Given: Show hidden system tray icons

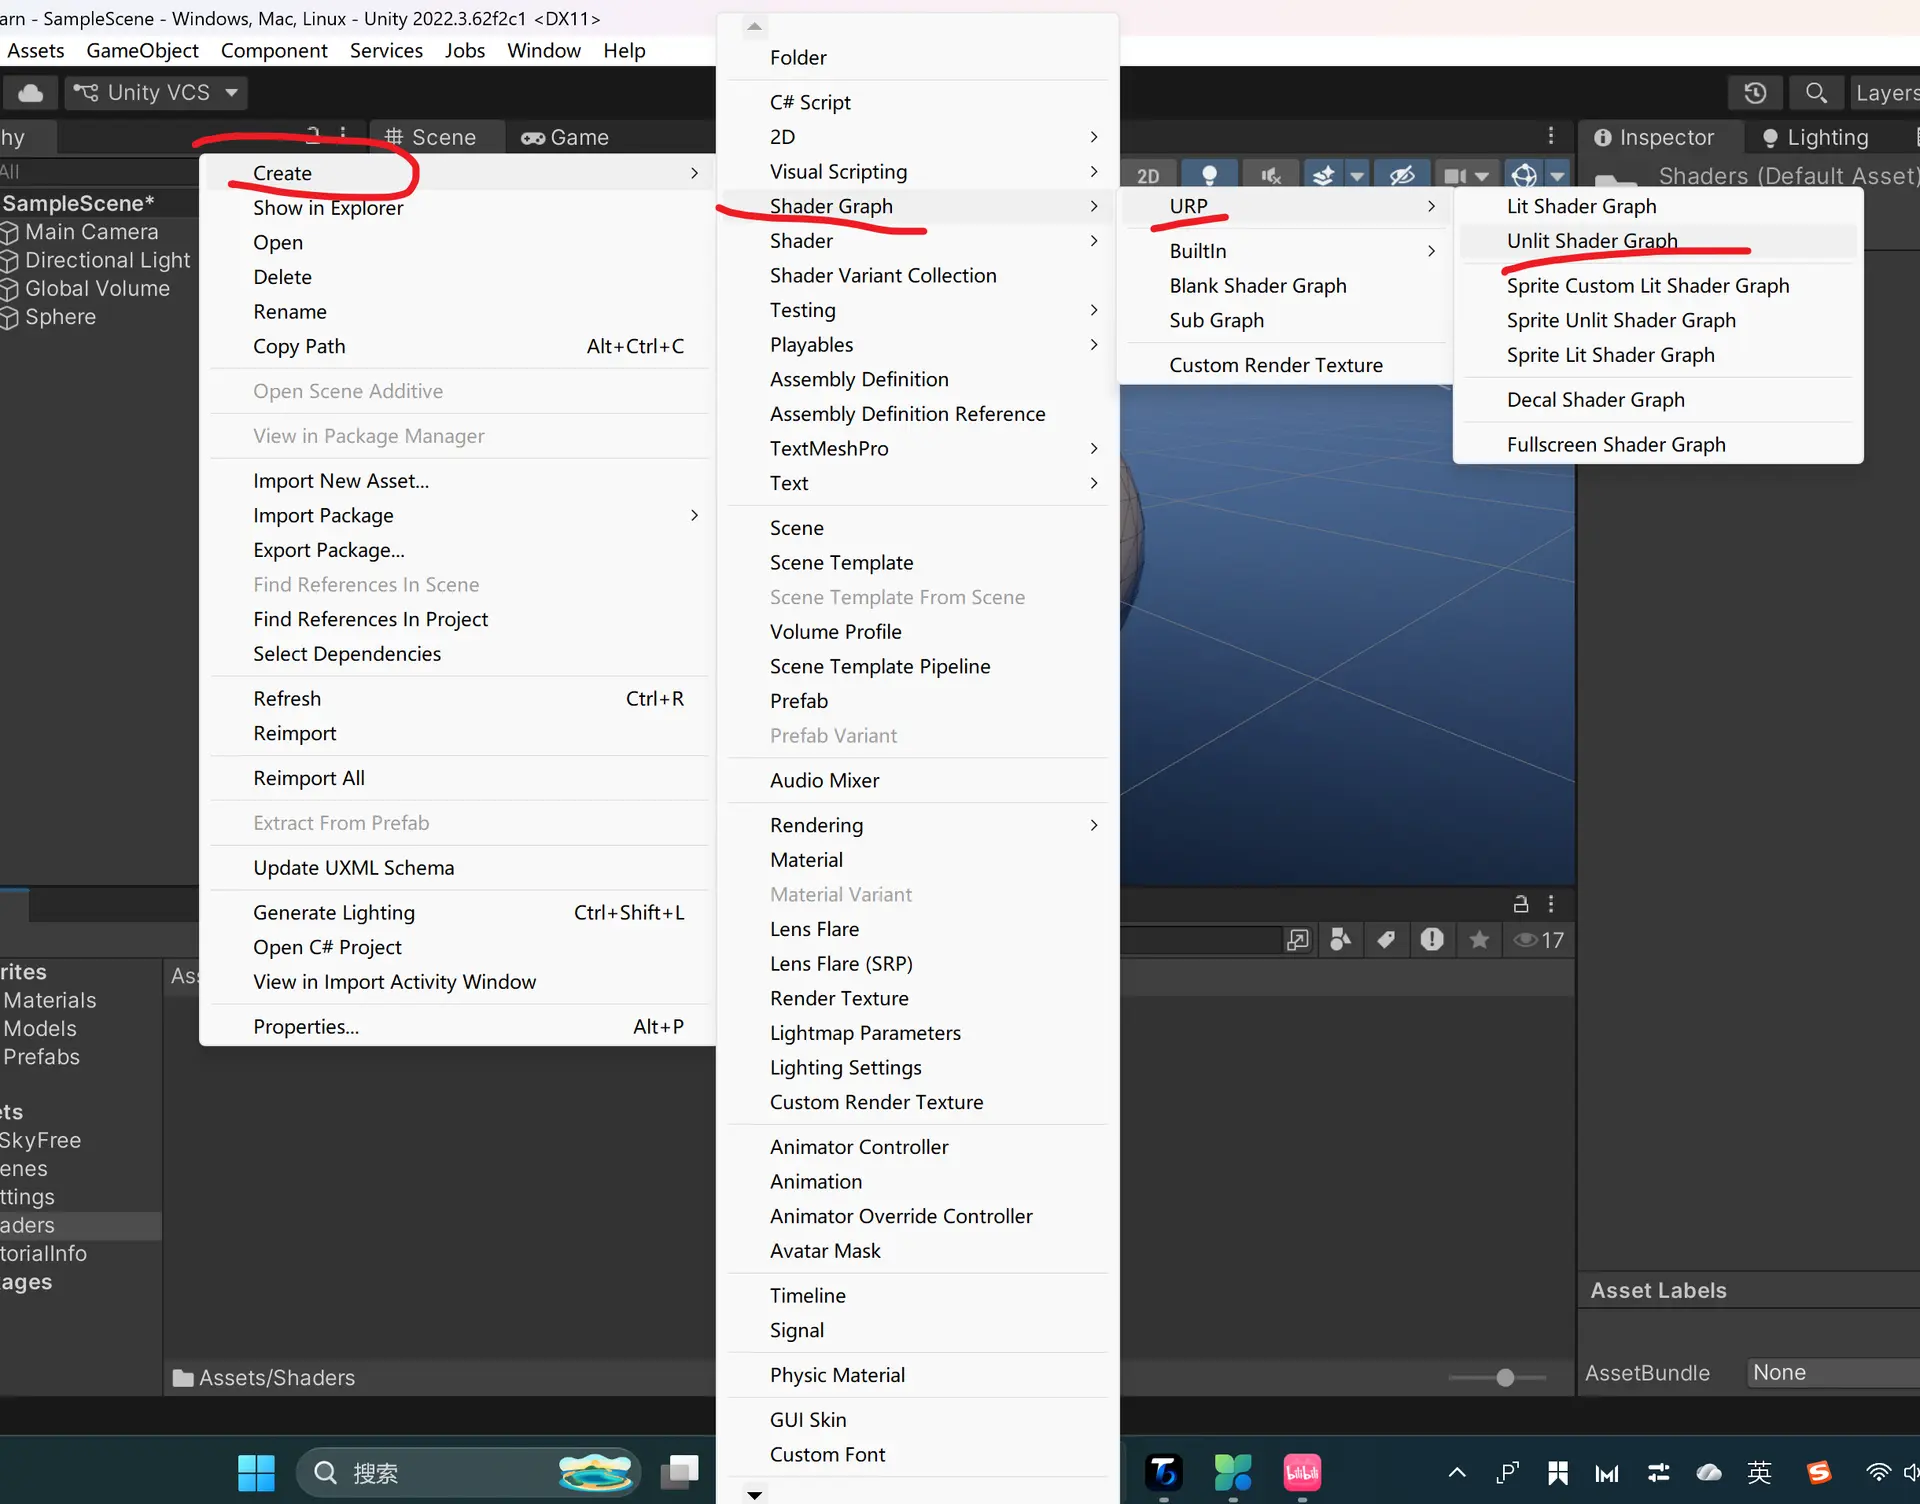Looking at the screenshot, I should [1457, 1472].
